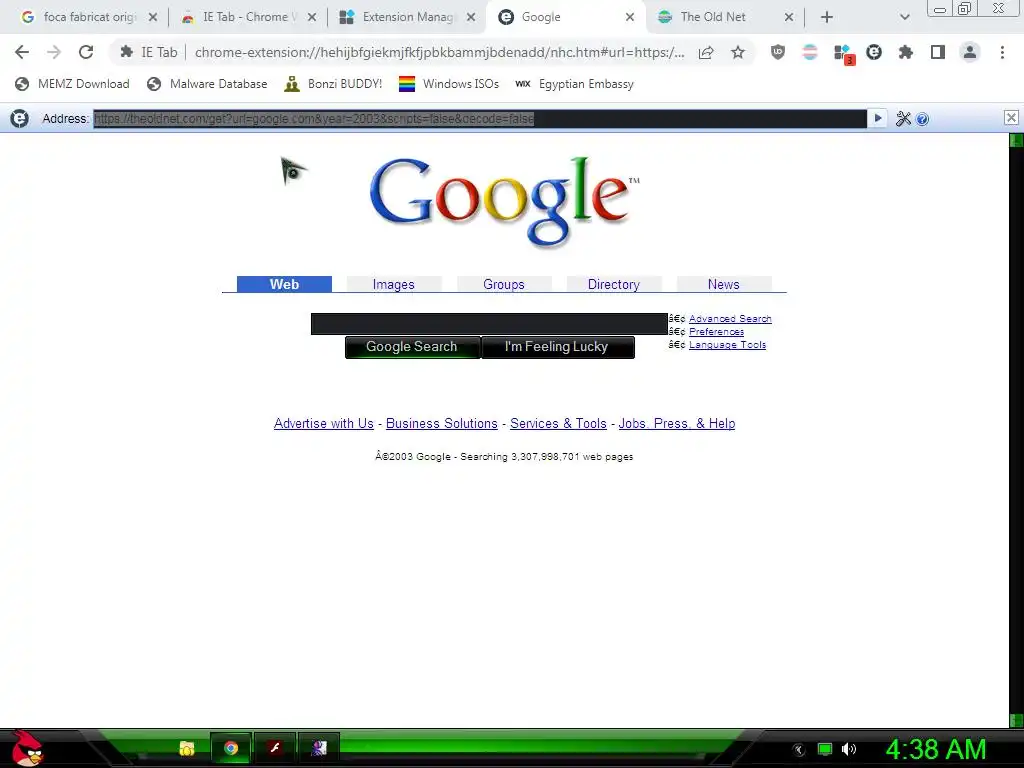The image size is (1024, 768).
Task: Open the Malware Database bookmark
Action: 207,84
